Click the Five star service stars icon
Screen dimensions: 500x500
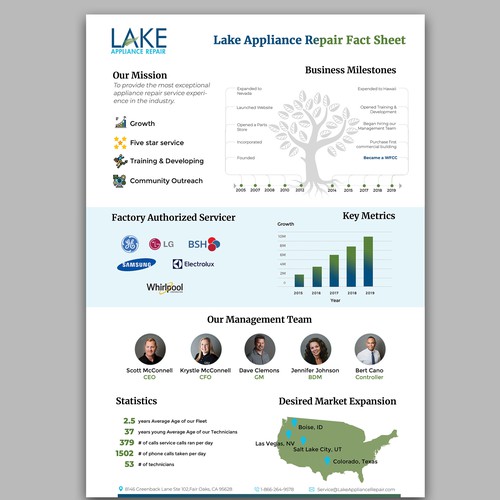(120, 142)
